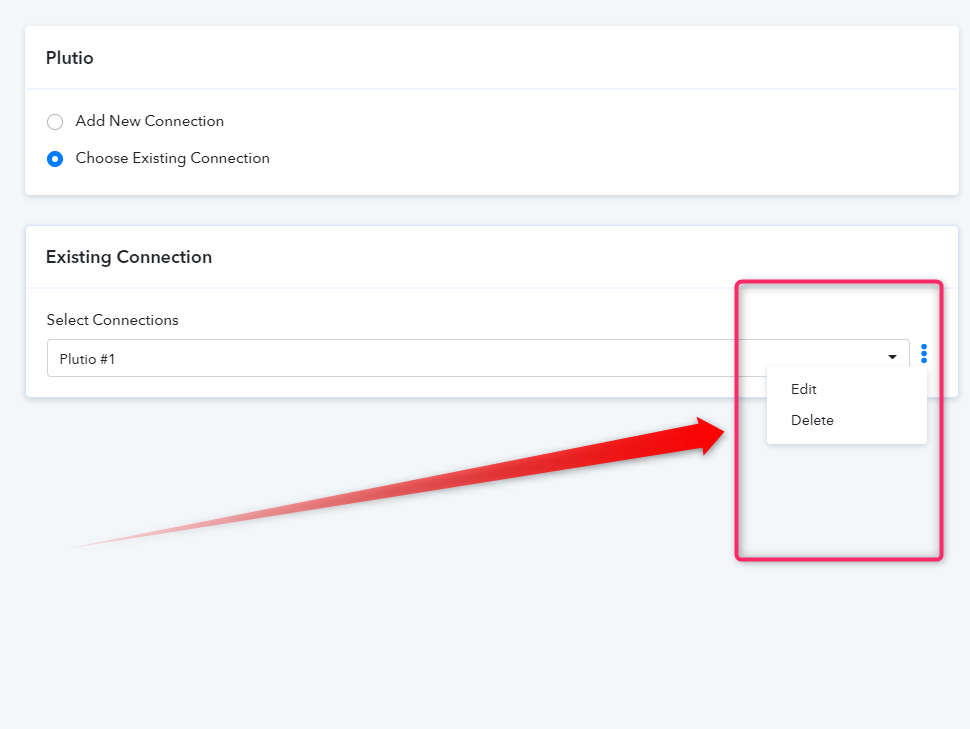This screenshot has height=729, width=970.
Task: Select the Choose Existing Connection radio button
Action: [55, 159]
